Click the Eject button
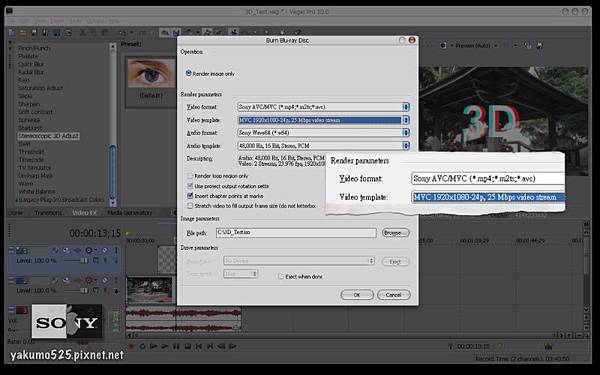The width and height of the screenshot is (600, 375). (x=395, y=262)
